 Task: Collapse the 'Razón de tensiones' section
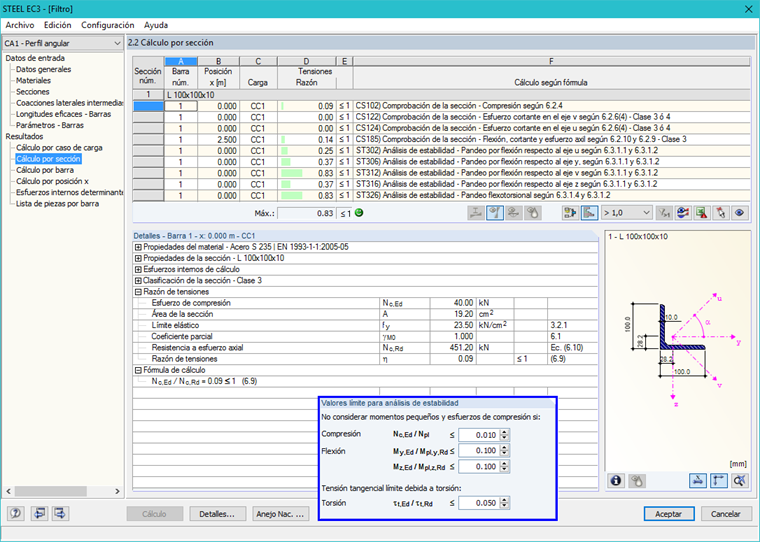(x=138, y=292)
